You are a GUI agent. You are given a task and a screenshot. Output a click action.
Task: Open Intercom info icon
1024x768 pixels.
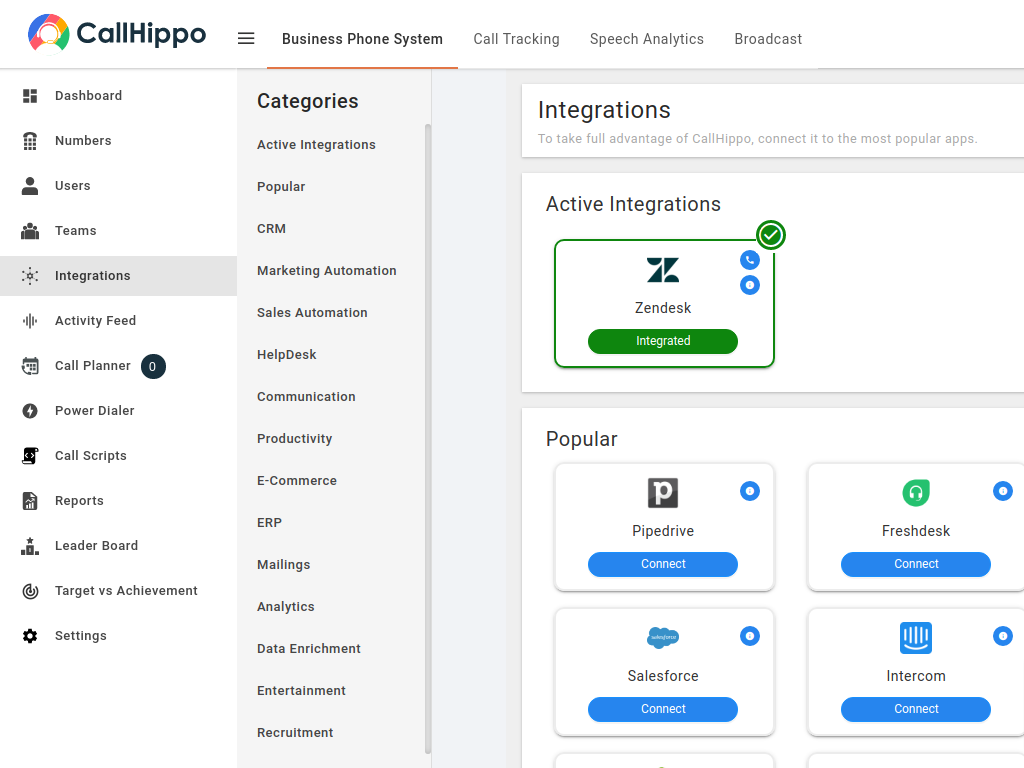(x=1002, y=636)
